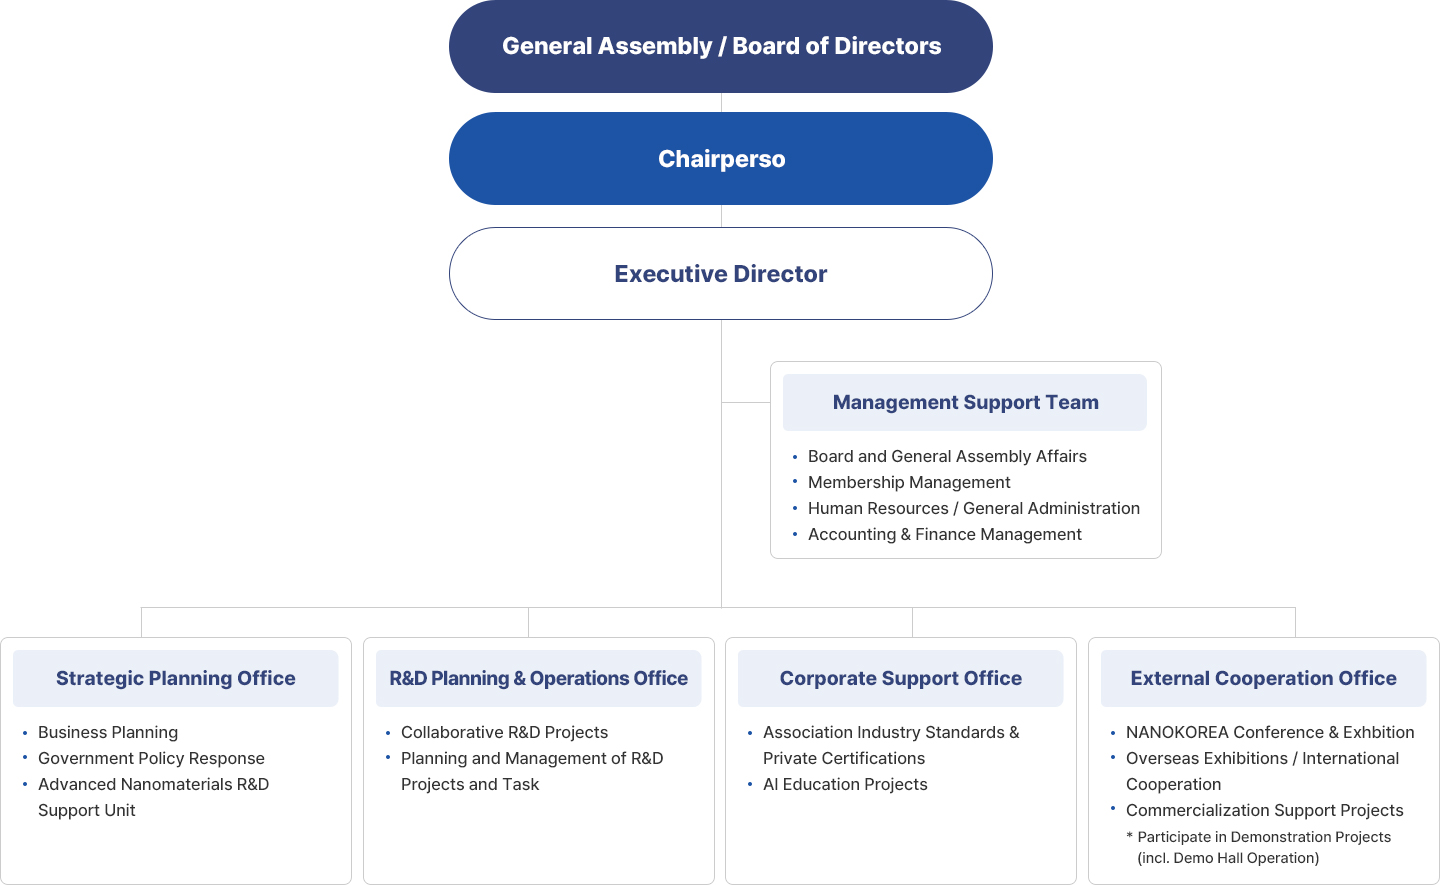
Task: Click the Executive Director box
Action: 720,274
